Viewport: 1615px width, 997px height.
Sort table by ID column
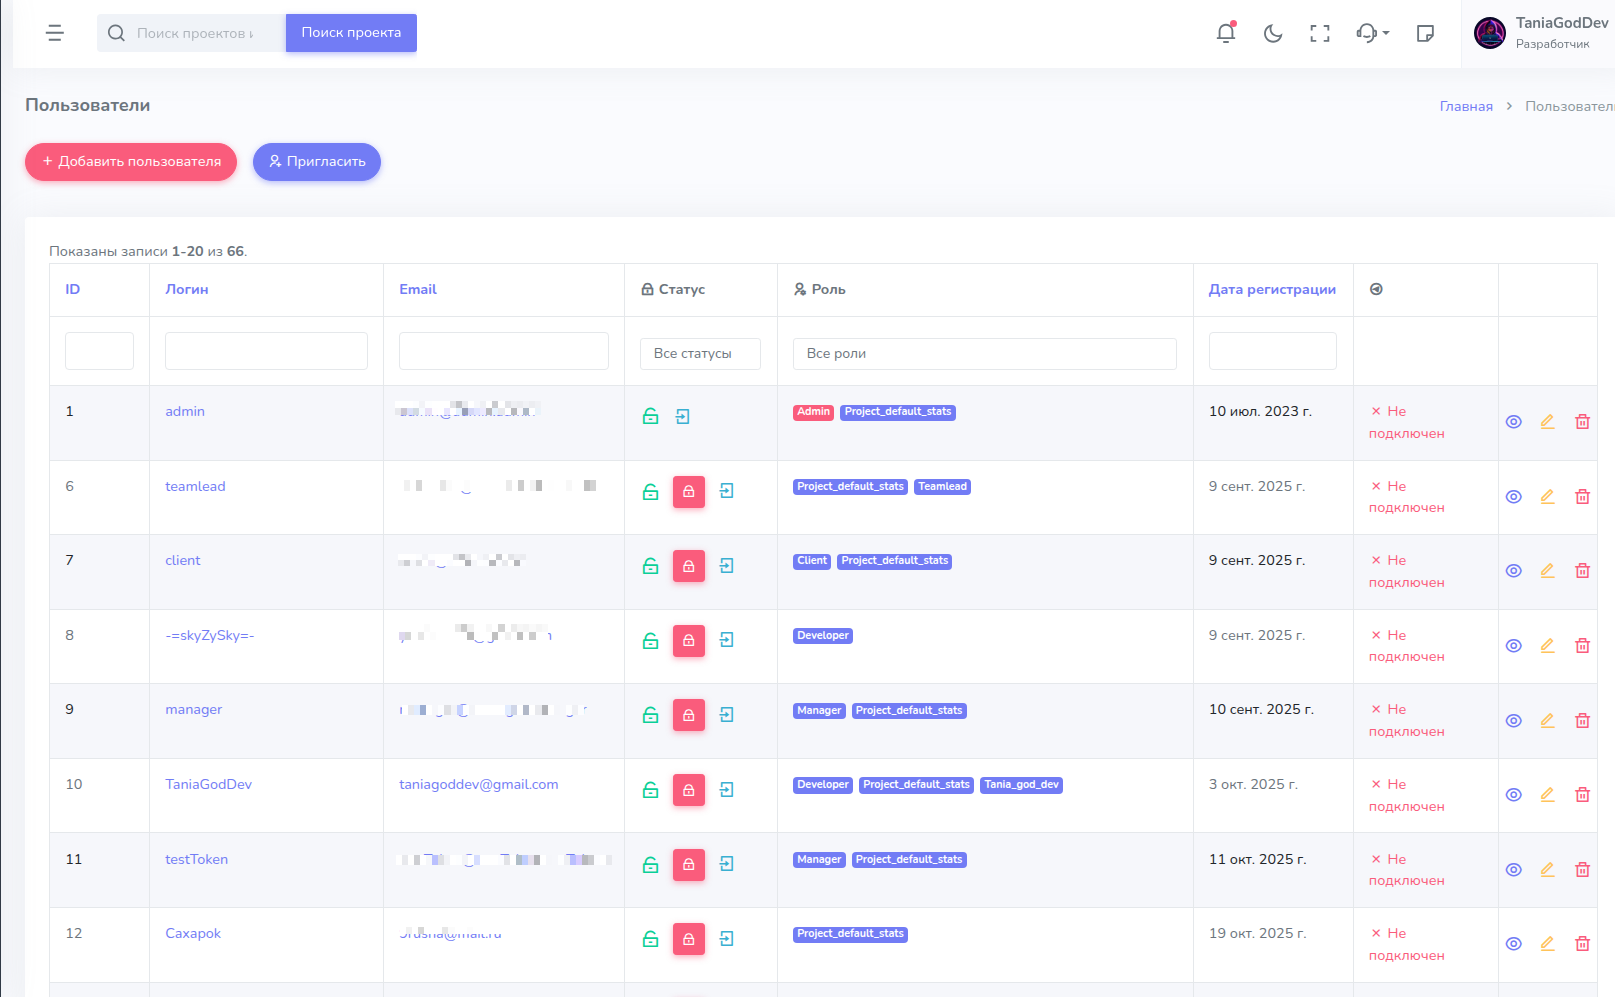tap(72, 289)
